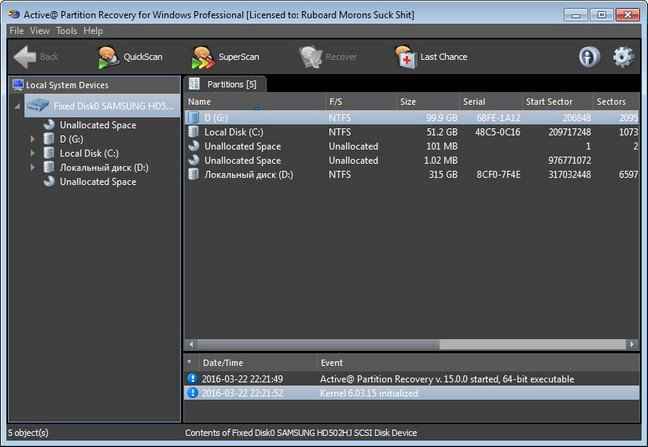Switch to the Partitions [5] tab
The width and height of the screenshot is (648, 447).
tap(229, 84)
